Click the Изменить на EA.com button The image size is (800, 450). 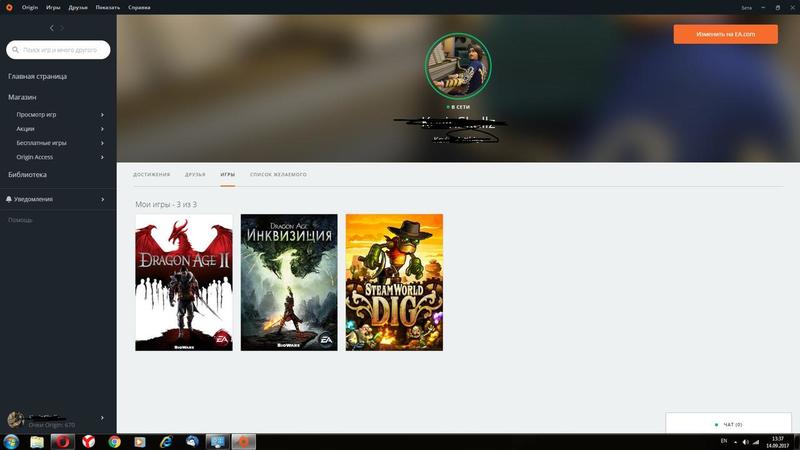pyautogui.click(x=726, y=34)
